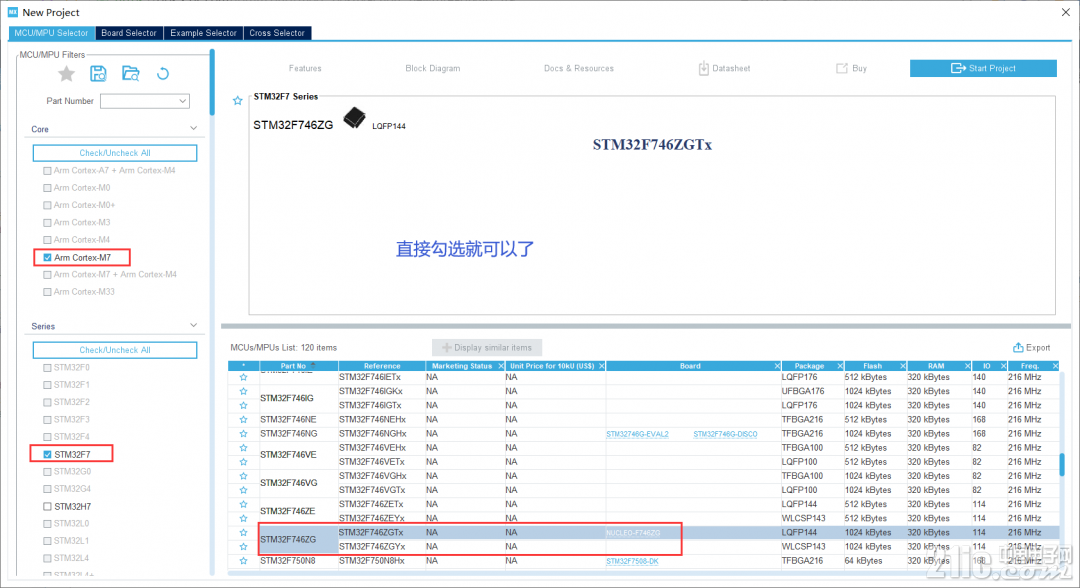Star the STM32F746NGHx row

pyautogui.click(x=243, y=434)
